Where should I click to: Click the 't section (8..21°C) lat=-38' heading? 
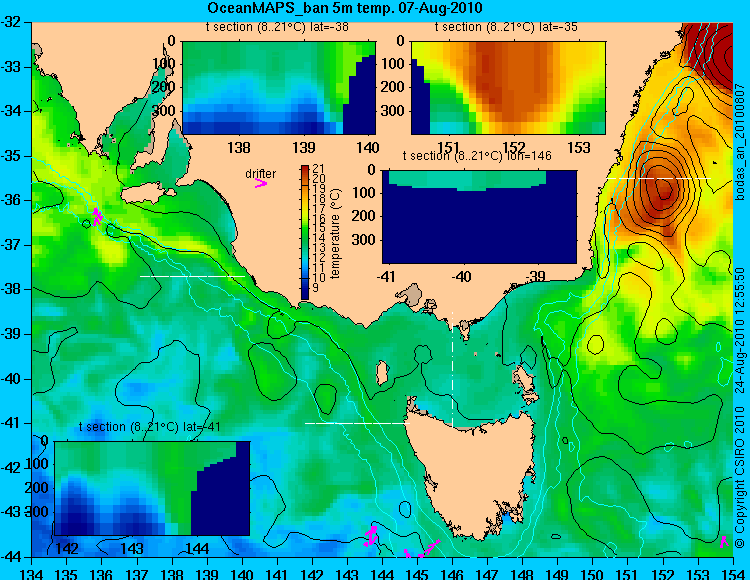pyautogui.click(x=277, y=27)
